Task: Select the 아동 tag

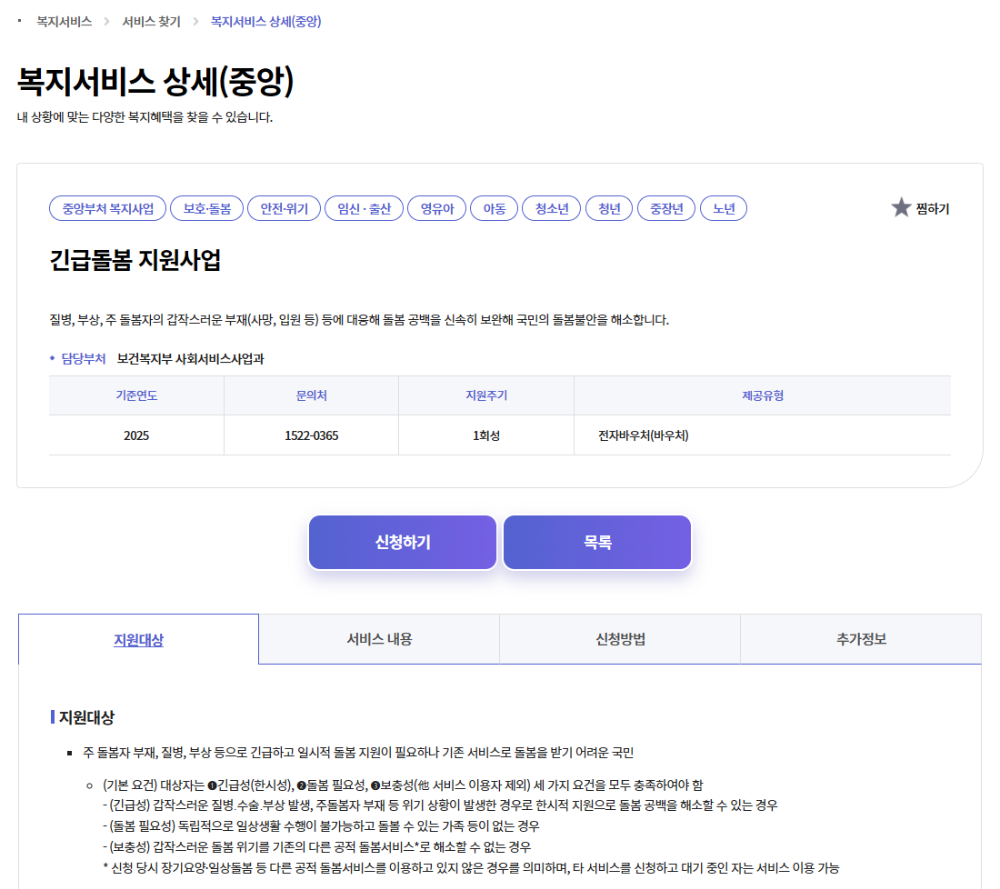Action: 494,208
